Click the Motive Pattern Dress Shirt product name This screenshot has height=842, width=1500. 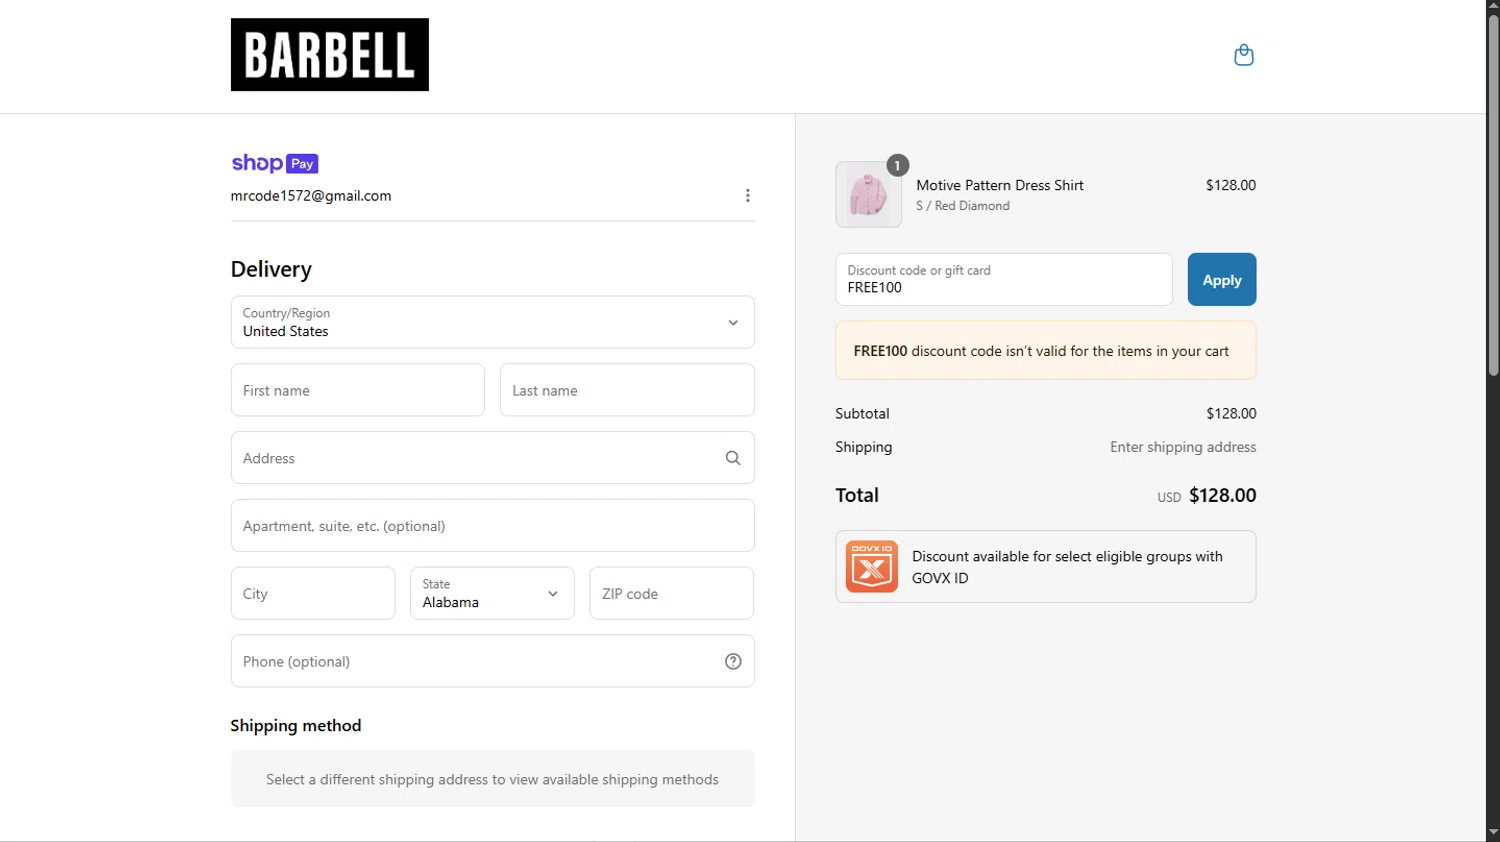click(x=1000, y=185)
